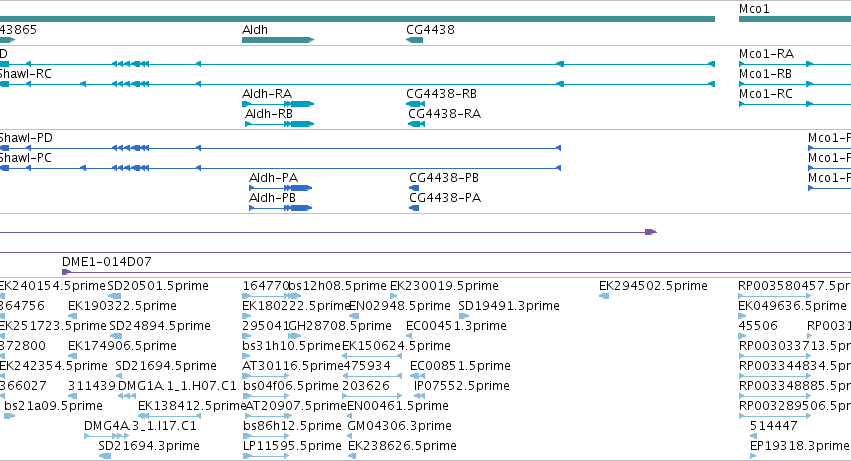Select the CG4438 gene arrow
851x461 pixels.
[x=415, y=40]
